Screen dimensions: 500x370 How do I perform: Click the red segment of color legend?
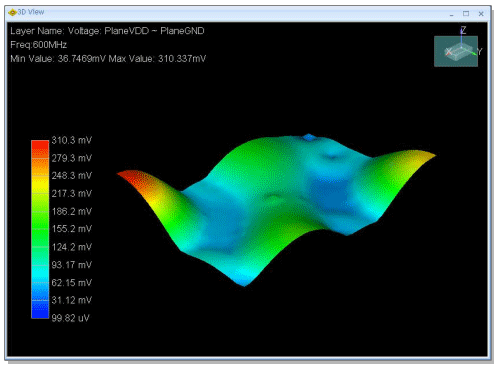coord(40,148)
